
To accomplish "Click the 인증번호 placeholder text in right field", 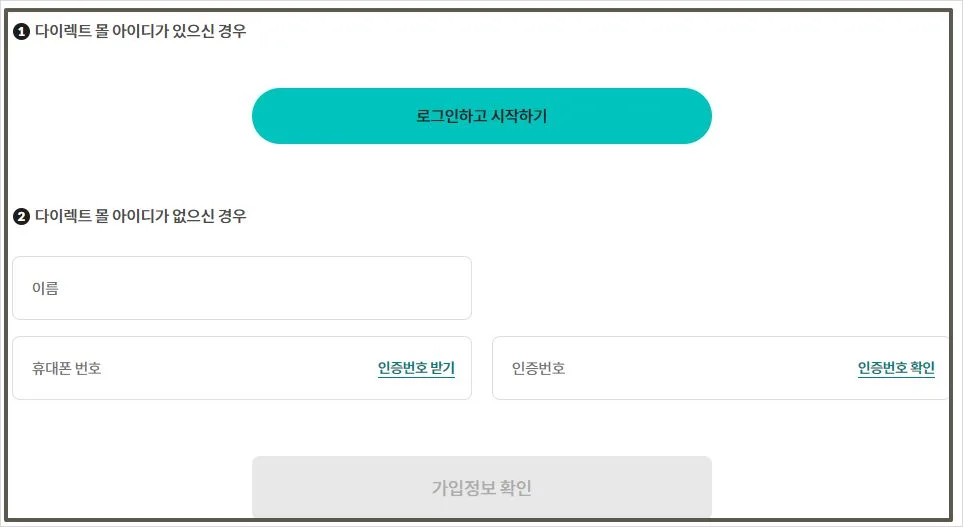I will (539, 368).
